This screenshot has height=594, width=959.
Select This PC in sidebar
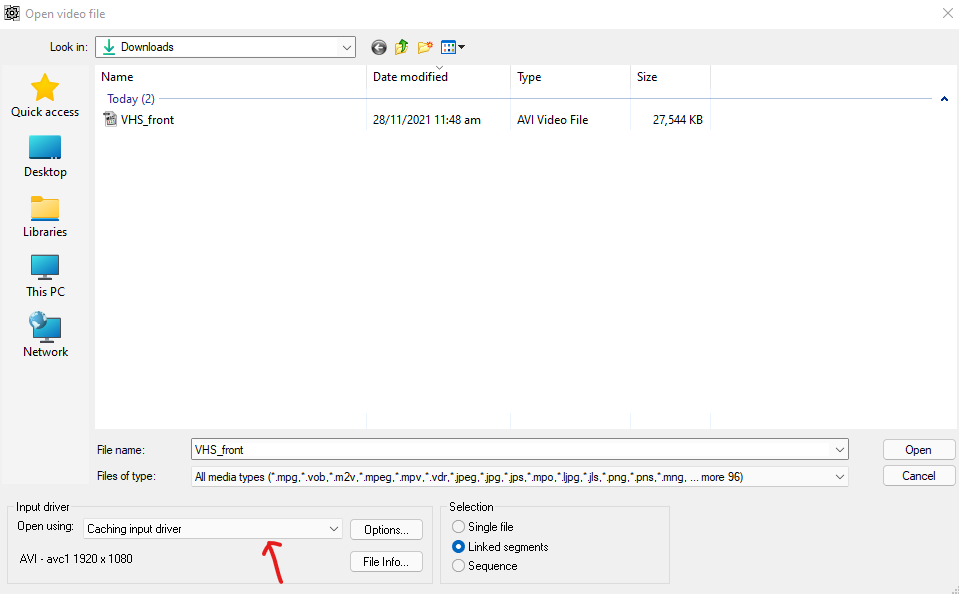tap(45, 277)
